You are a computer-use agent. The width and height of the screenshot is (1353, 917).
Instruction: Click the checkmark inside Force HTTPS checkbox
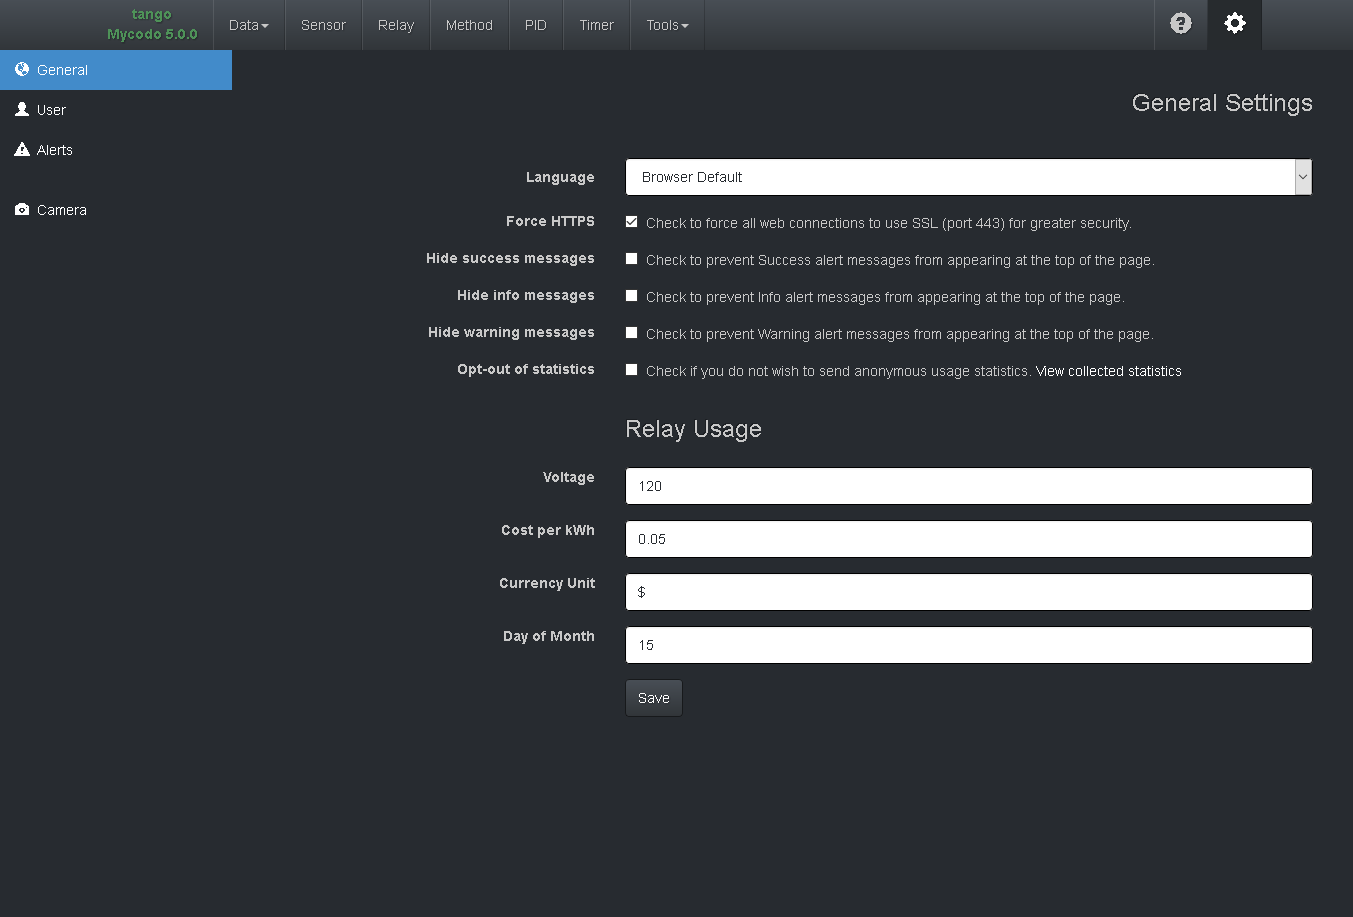631,221
